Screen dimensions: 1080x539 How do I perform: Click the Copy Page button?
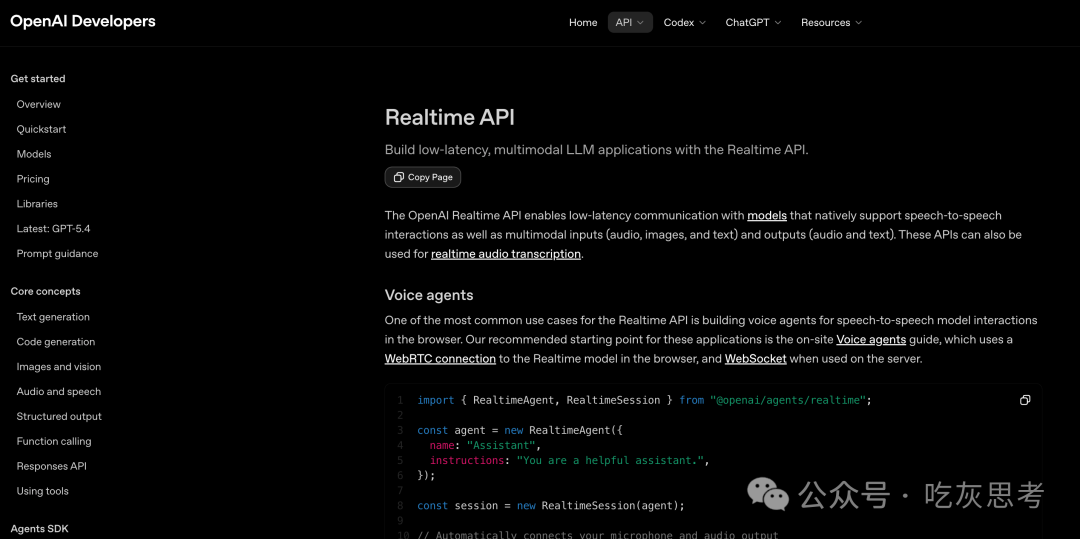coord(423,177)
